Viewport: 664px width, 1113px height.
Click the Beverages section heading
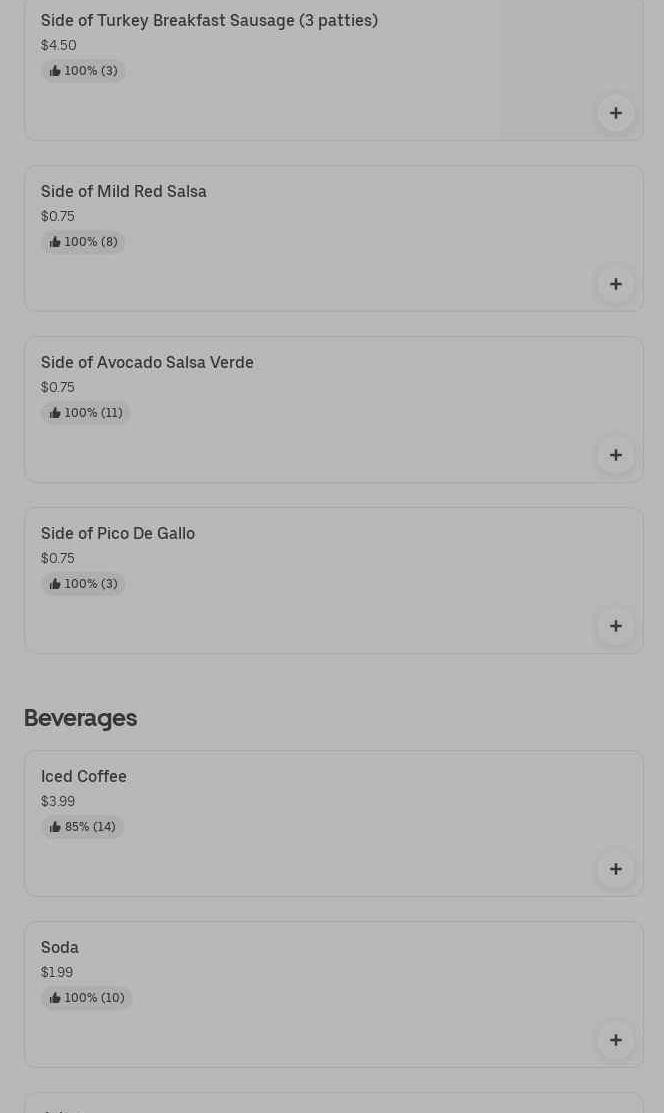[x=80, y=718]
